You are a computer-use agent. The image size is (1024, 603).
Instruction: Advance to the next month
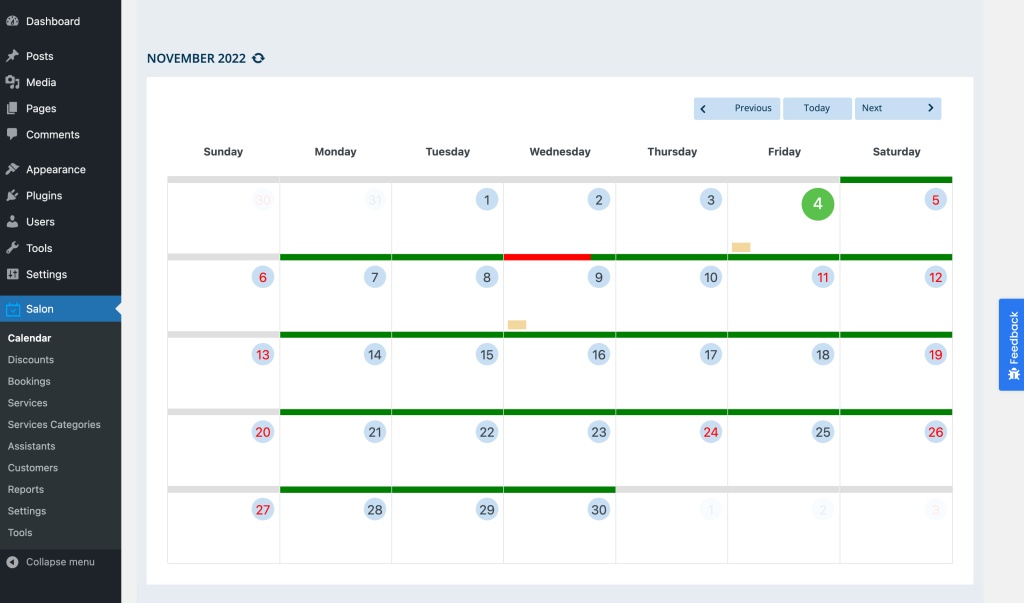click(897, 108)
